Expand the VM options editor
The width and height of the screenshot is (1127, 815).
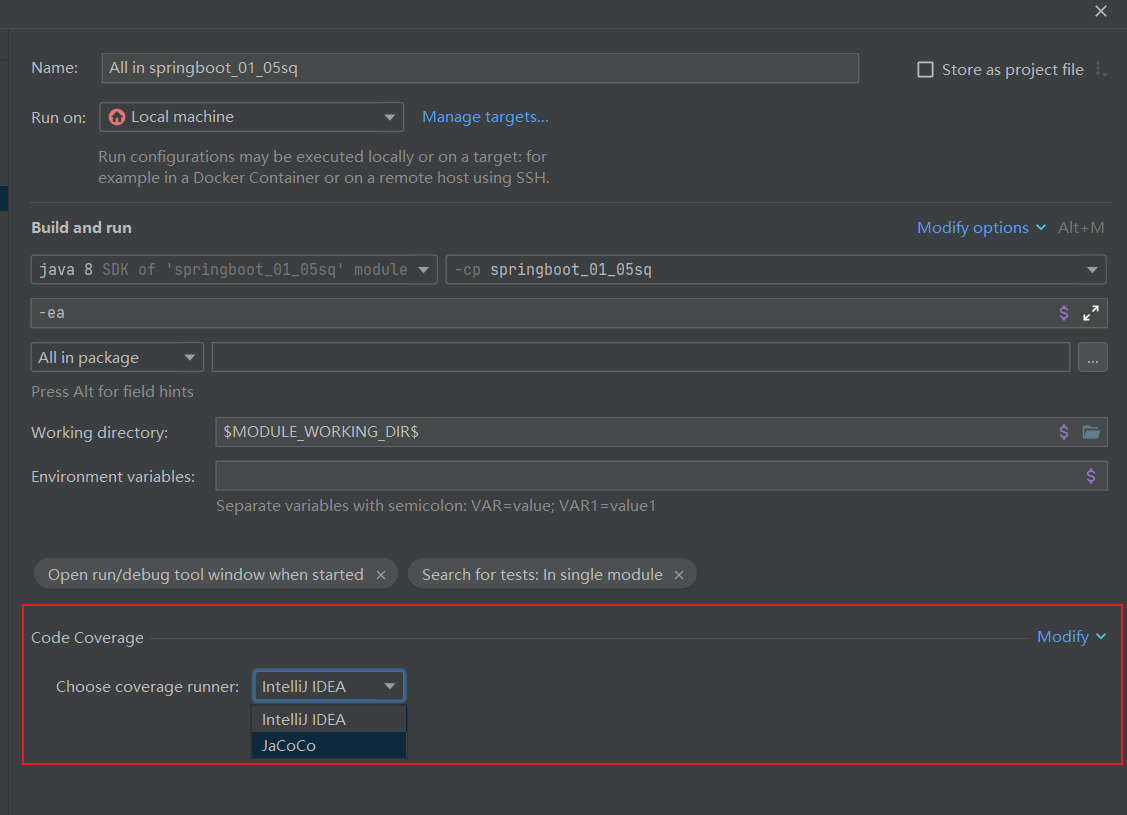click(x=1090, y=312)
